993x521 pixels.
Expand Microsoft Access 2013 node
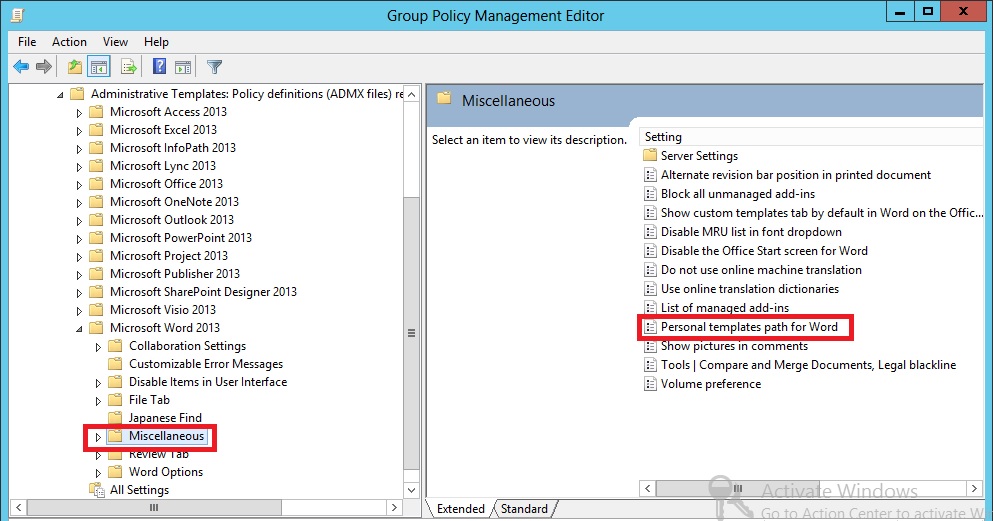coord(79,113)
